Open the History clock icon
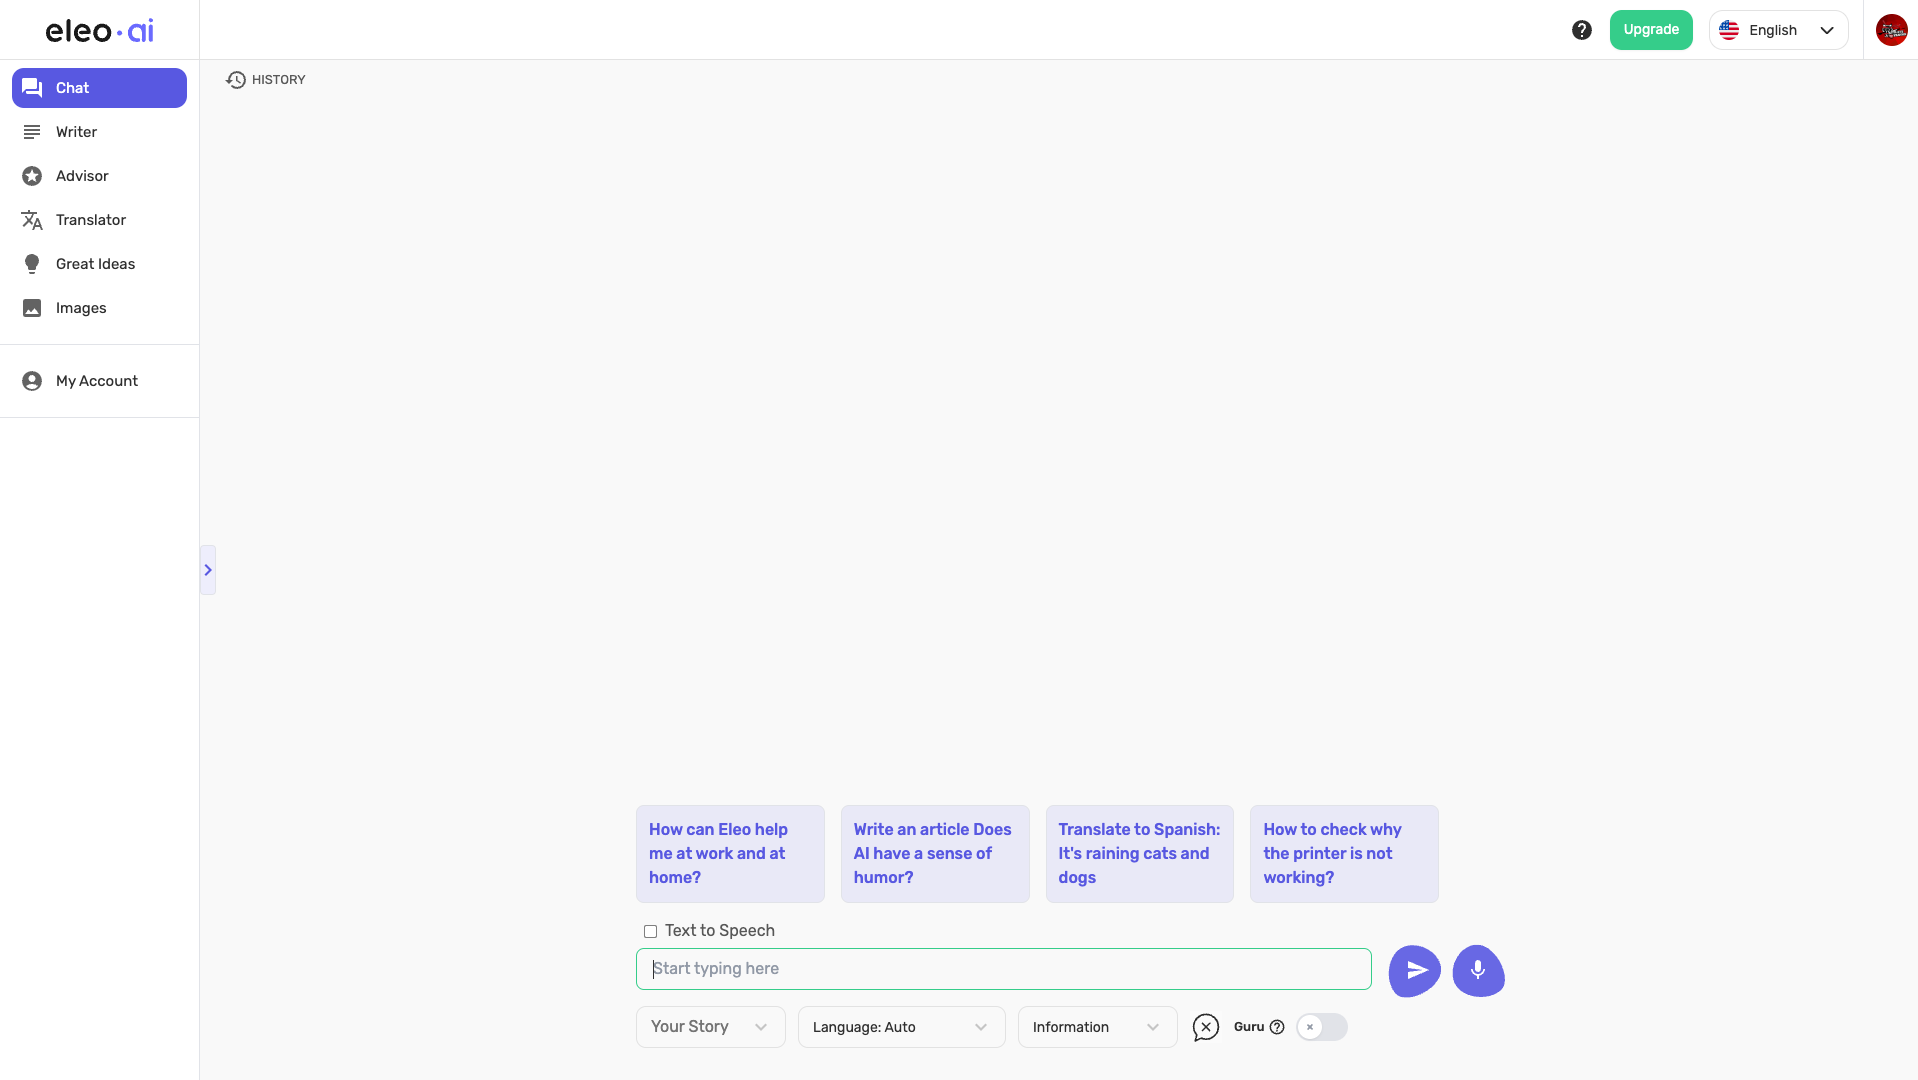Viewport: 1918px width, 1080px height. (x=236, y=80)
